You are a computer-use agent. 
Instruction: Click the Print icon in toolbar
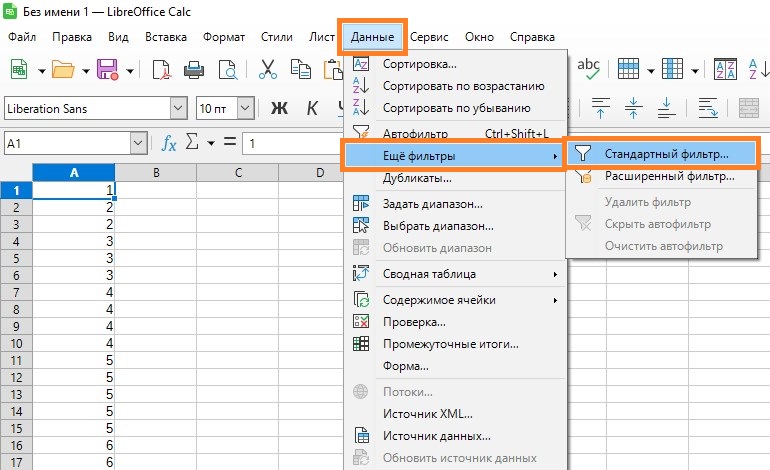[194, 70]
